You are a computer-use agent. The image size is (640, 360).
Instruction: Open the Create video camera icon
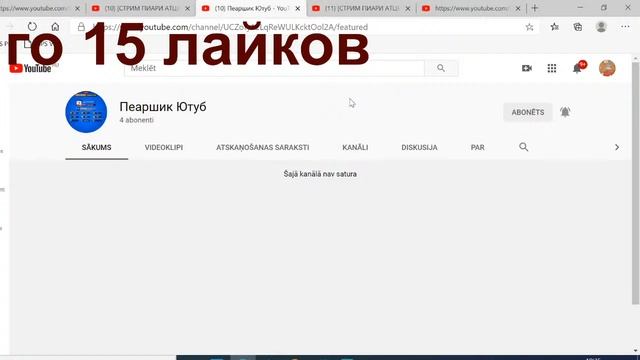tap(527, 68)
